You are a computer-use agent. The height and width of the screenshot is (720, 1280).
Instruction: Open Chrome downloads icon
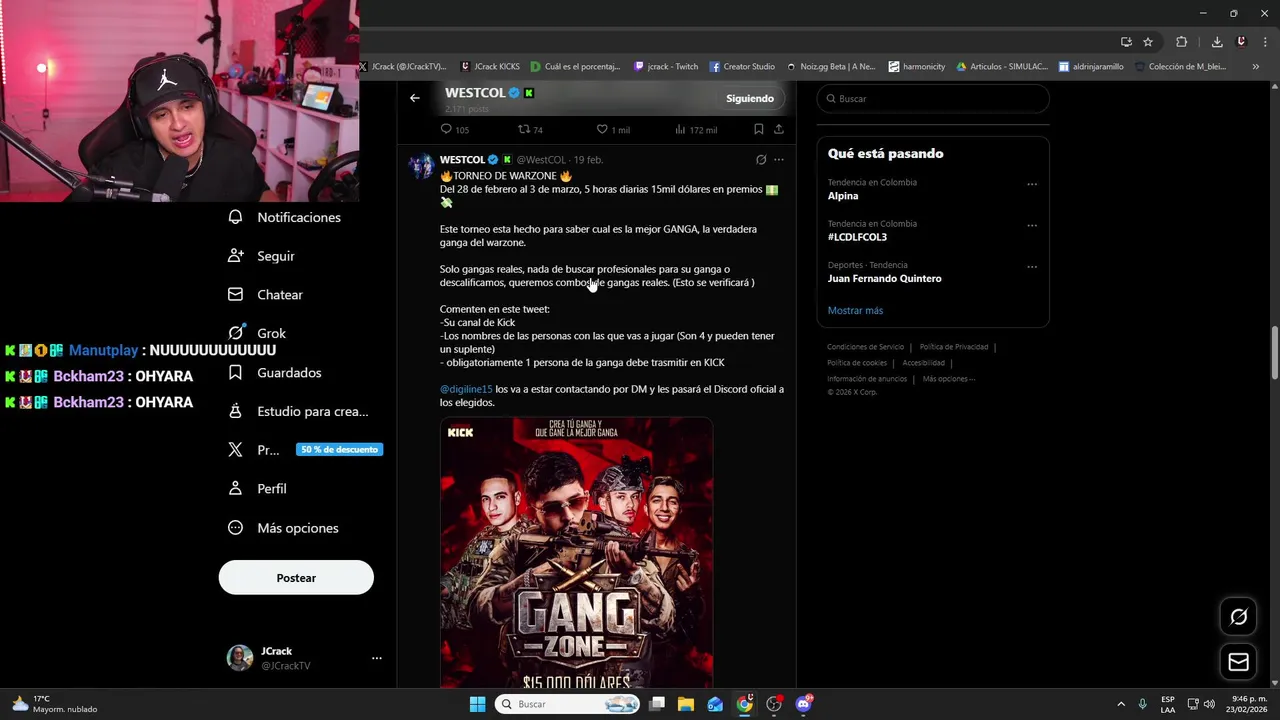1217,42
